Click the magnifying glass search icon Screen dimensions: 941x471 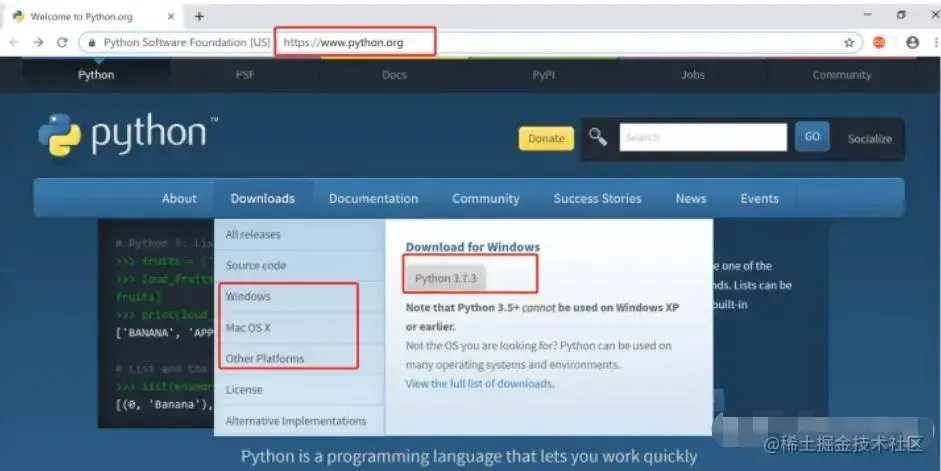(x=598, y=137)
